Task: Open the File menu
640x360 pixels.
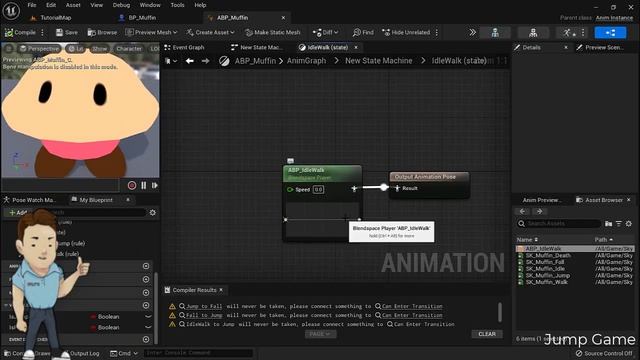Action: coord(32,5)
